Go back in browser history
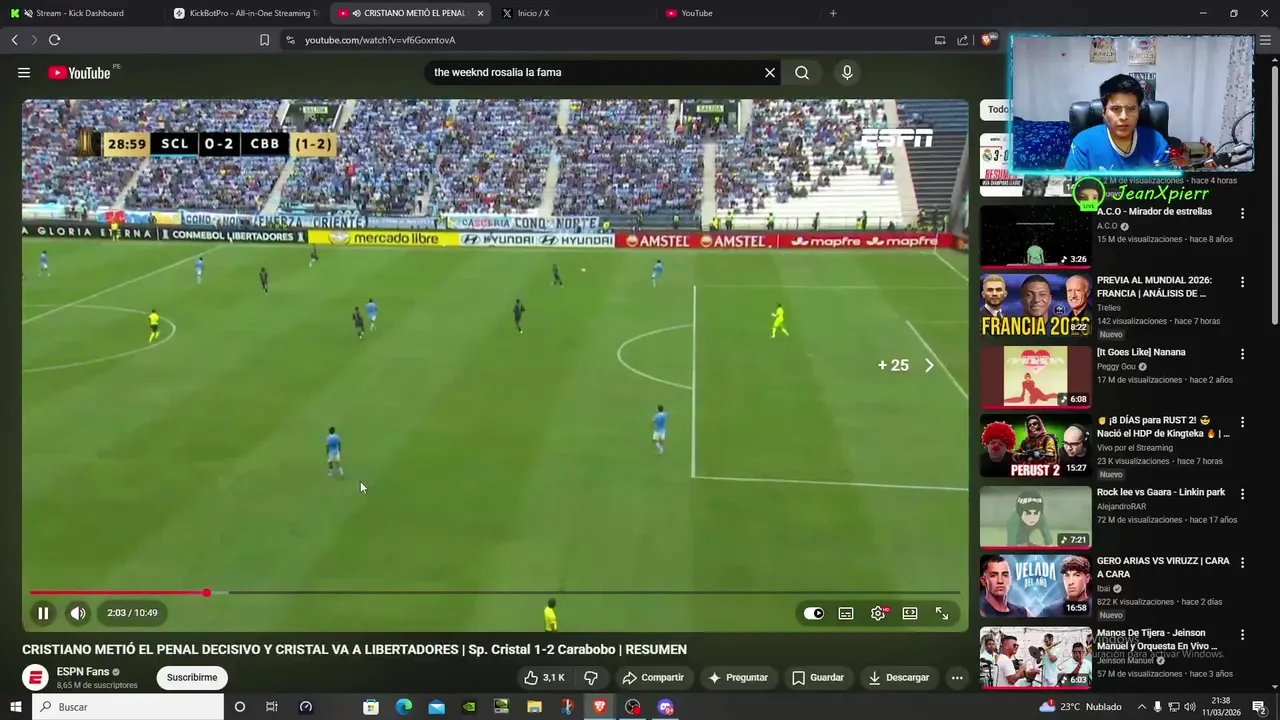1280x720 pixels. click(x=14, y=40)
